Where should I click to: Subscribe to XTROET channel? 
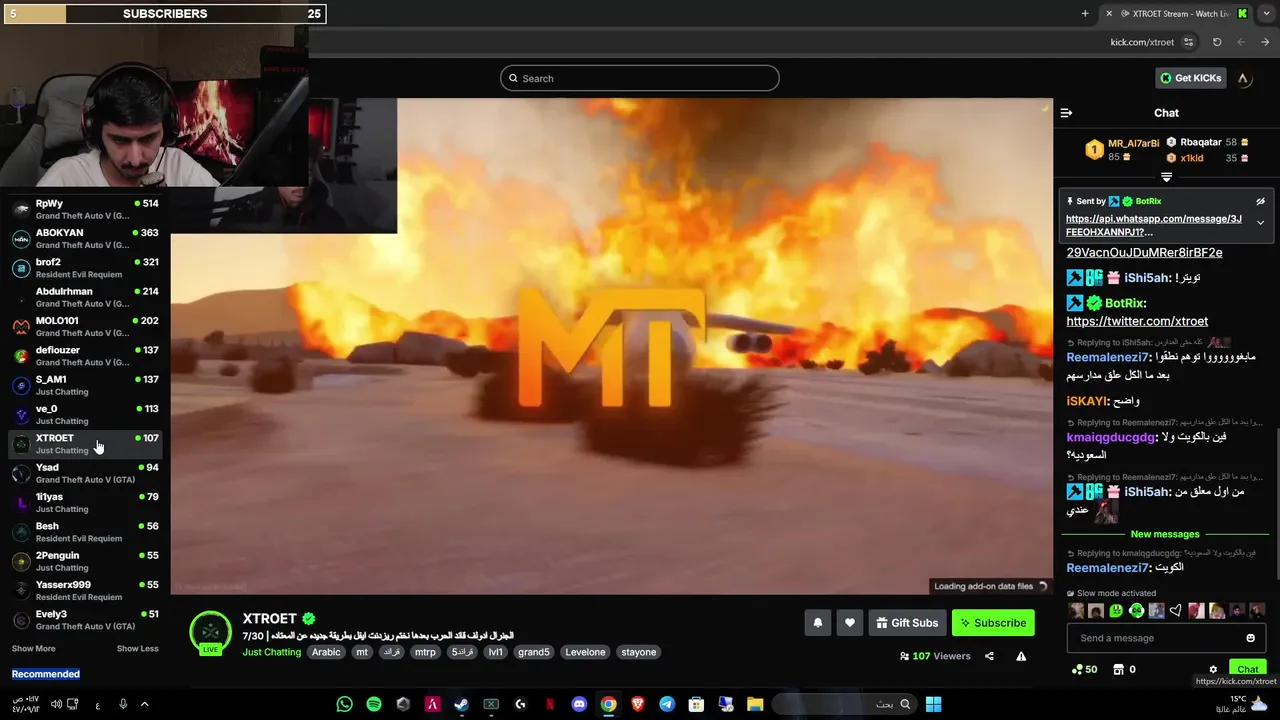[993, 622]
